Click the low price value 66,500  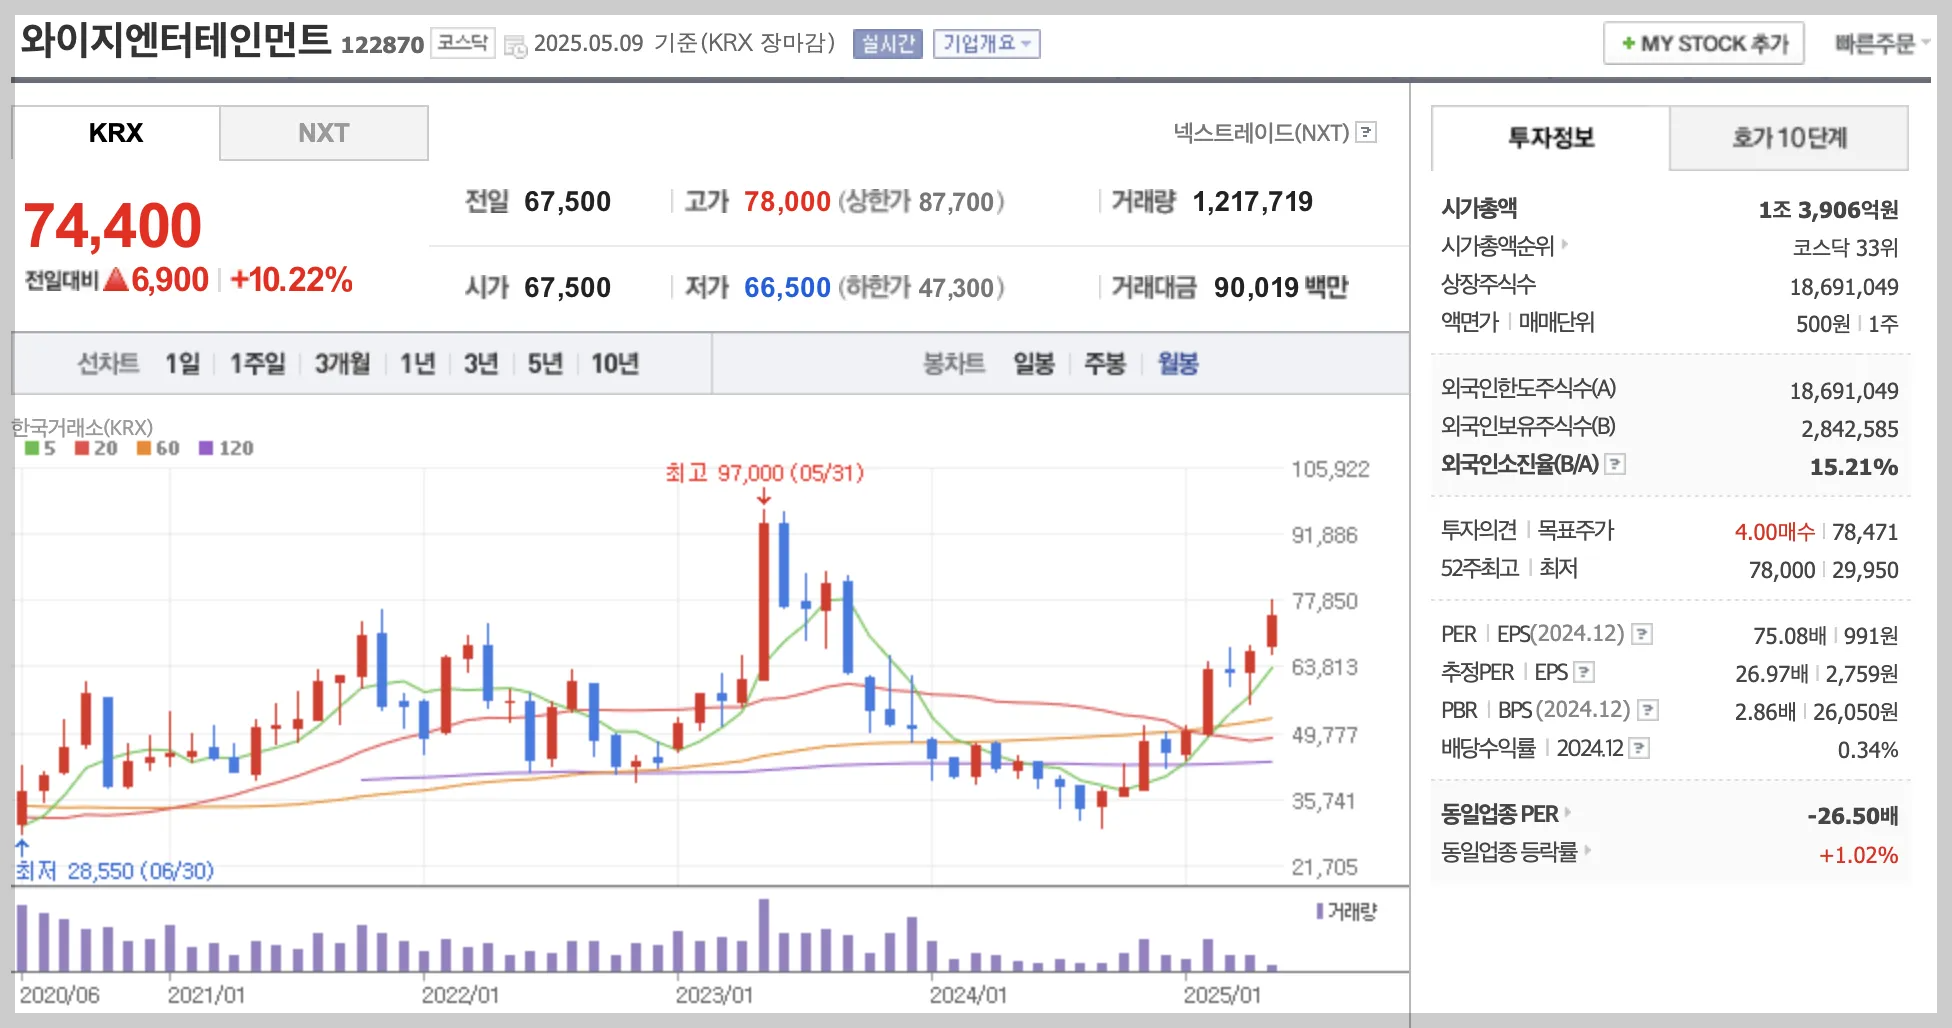point(787,288)
